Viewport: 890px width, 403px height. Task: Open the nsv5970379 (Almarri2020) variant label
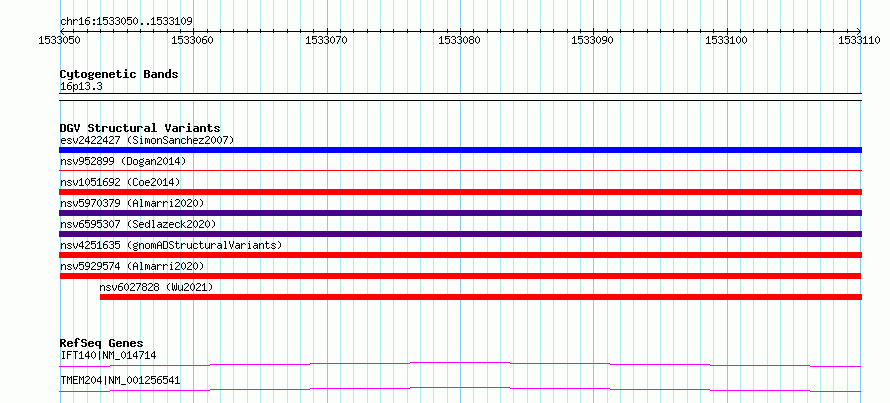point(132,203)
